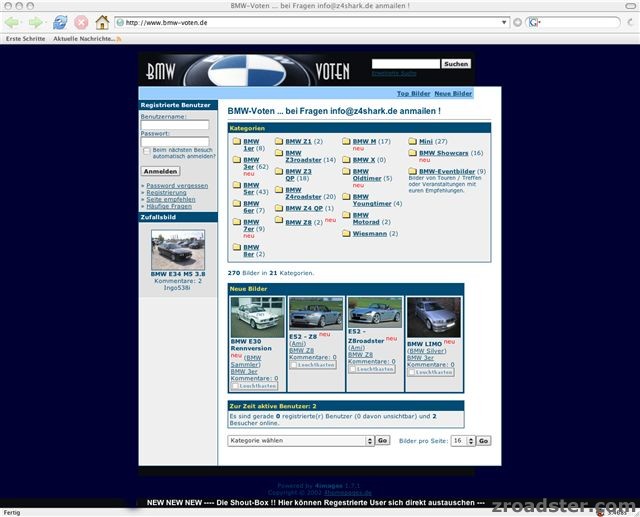The height and width of the screenshot is (517, 640).
Task: Focus the Benutzername input field
Action: [175, 125]
